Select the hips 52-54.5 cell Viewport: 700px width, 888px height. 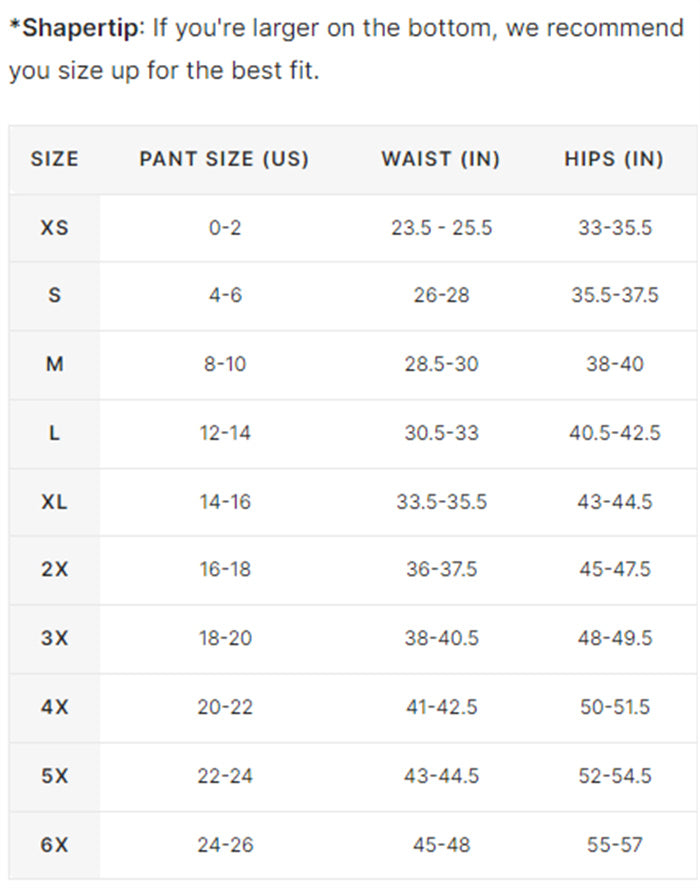[x=614, y=776]
